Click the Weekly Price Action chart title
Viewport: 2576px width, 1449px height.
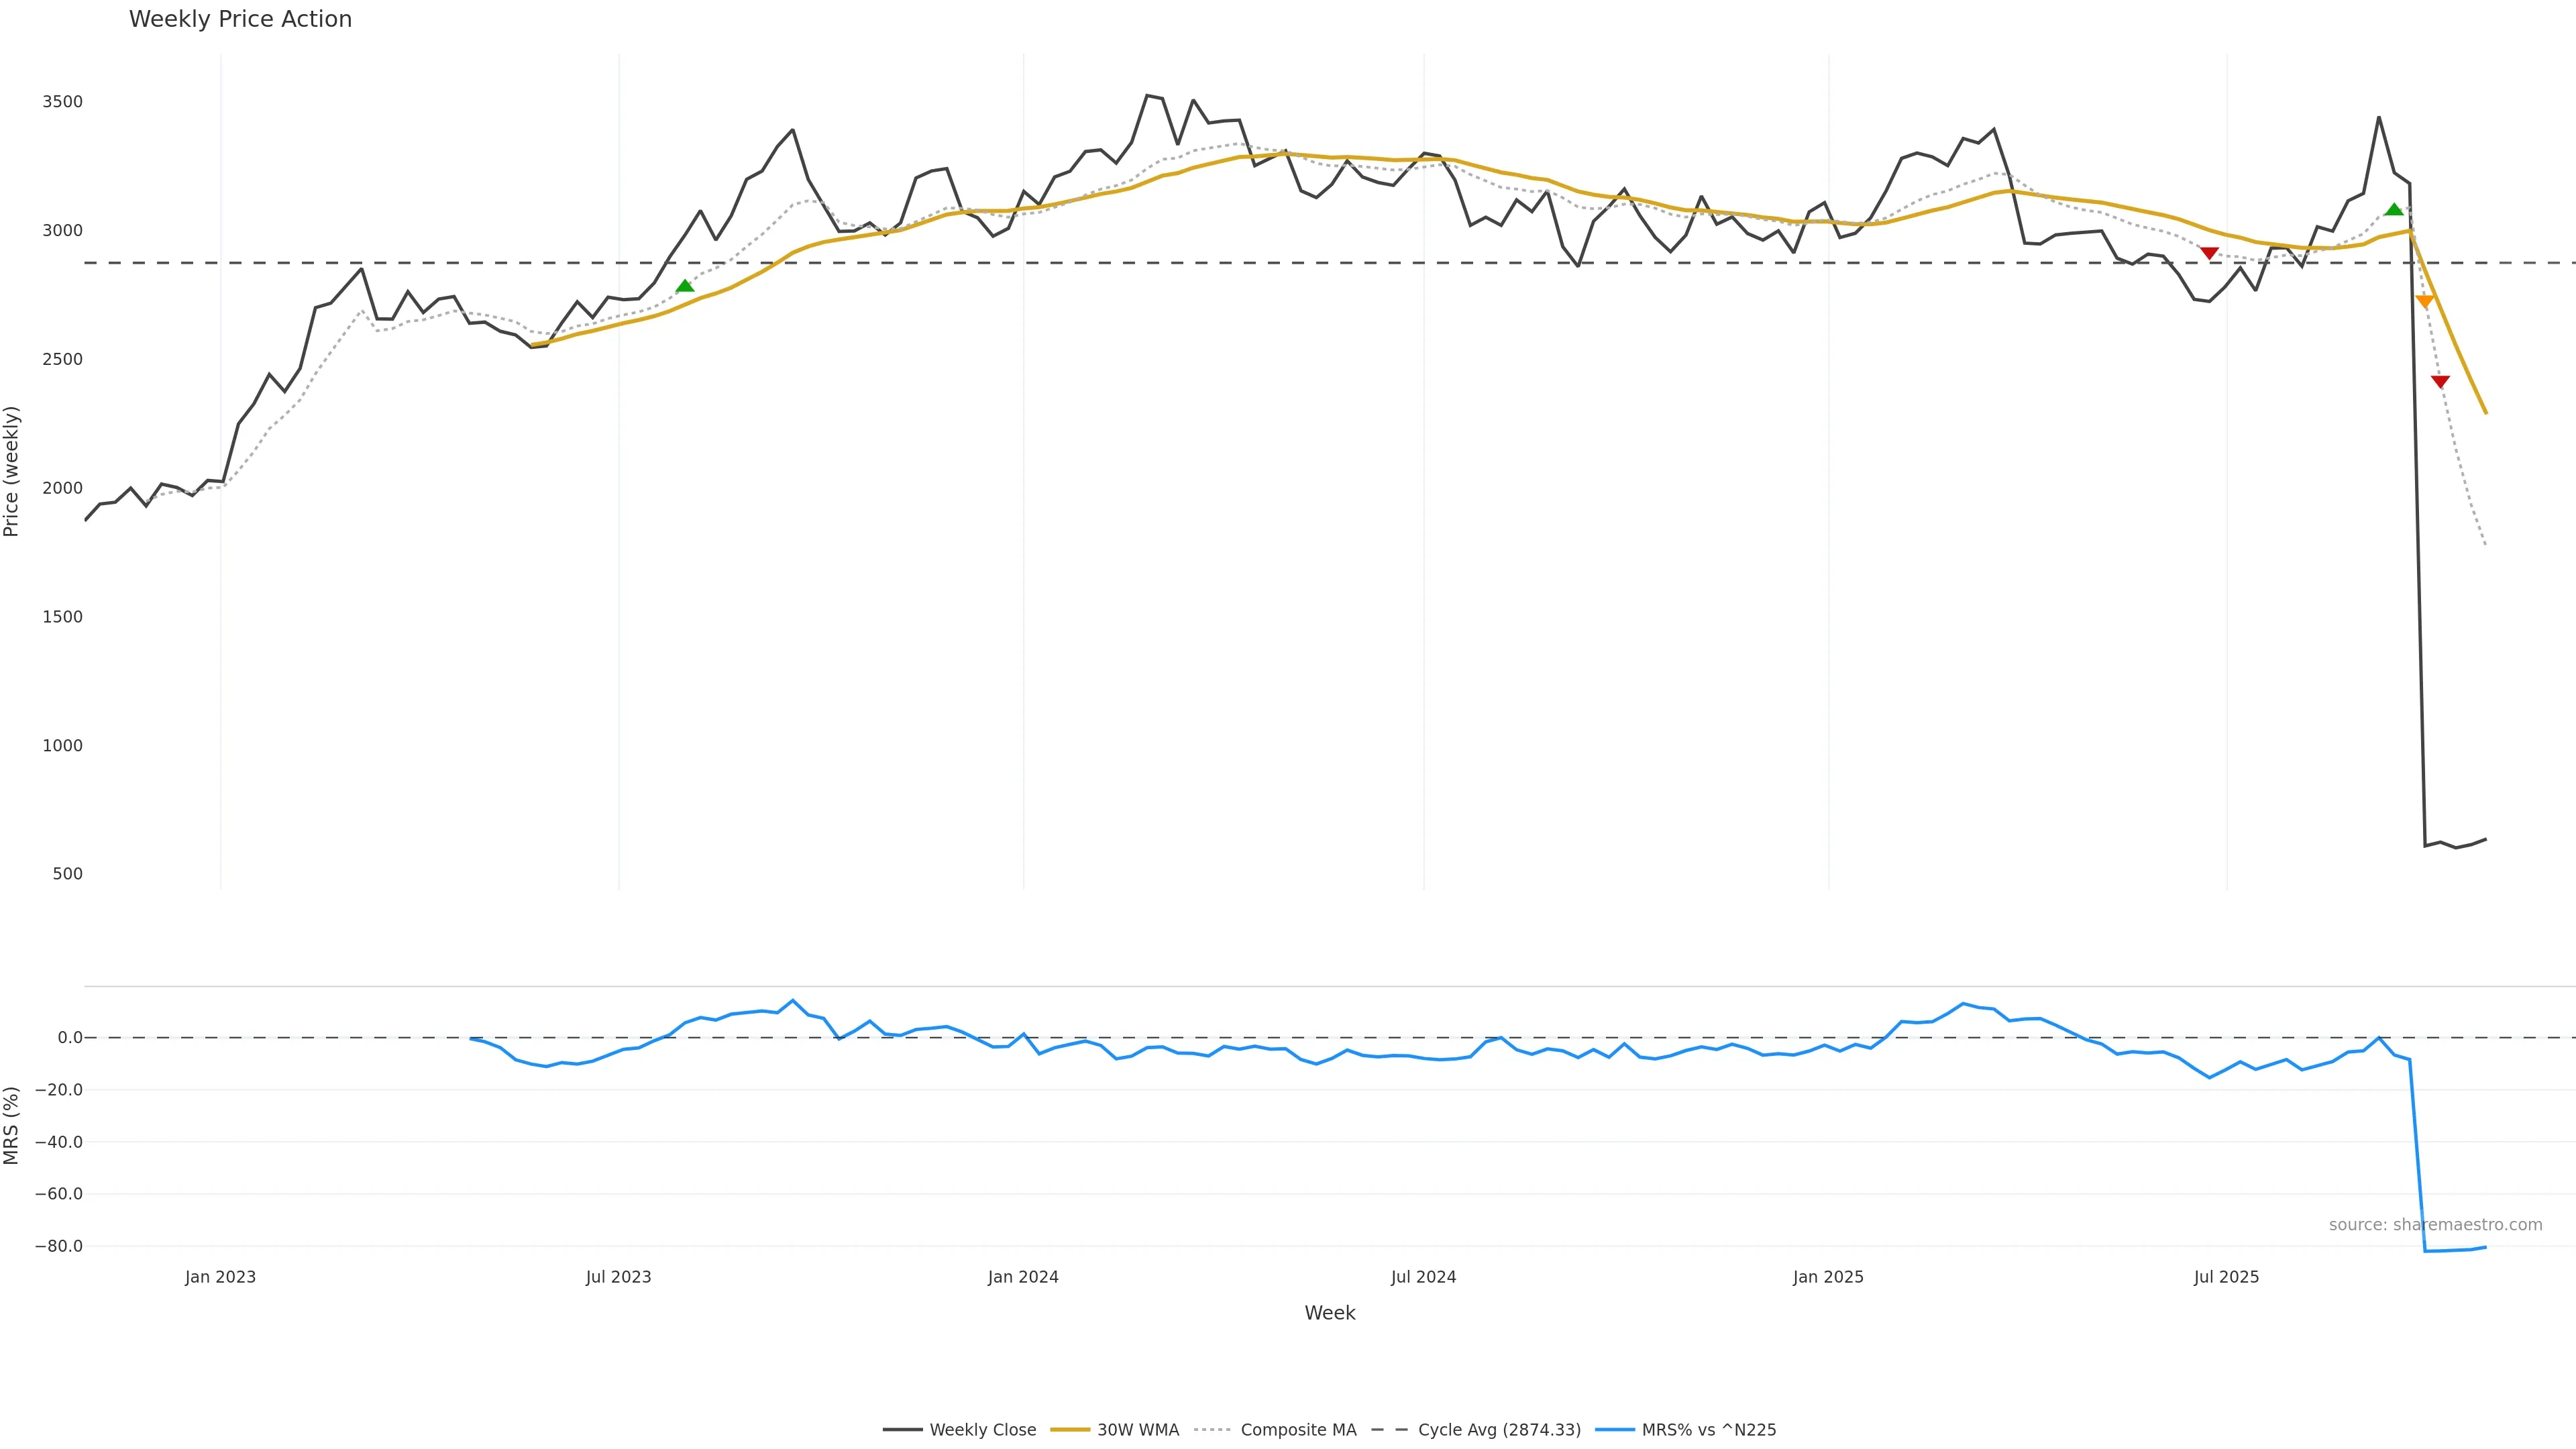[240, 19]
